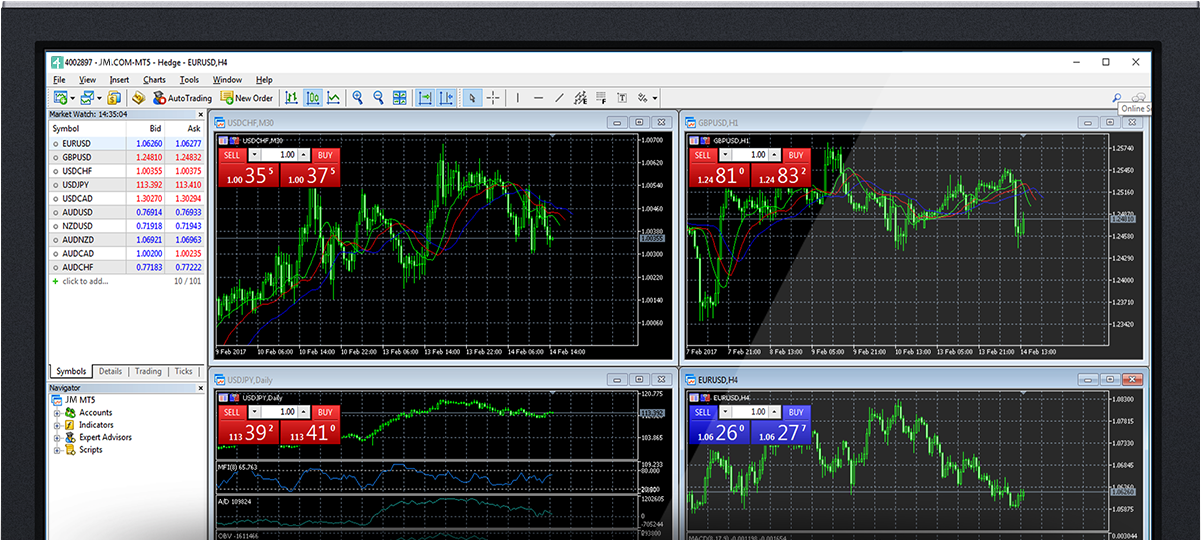Screen dimensions: 1201x540
Task: Select the text label tool
Action: point(621,98)
